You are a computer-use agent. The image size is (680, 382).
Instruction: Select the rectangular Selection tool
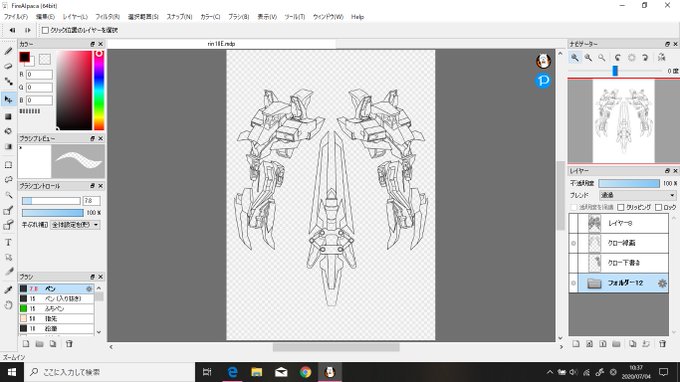(8, 165)
